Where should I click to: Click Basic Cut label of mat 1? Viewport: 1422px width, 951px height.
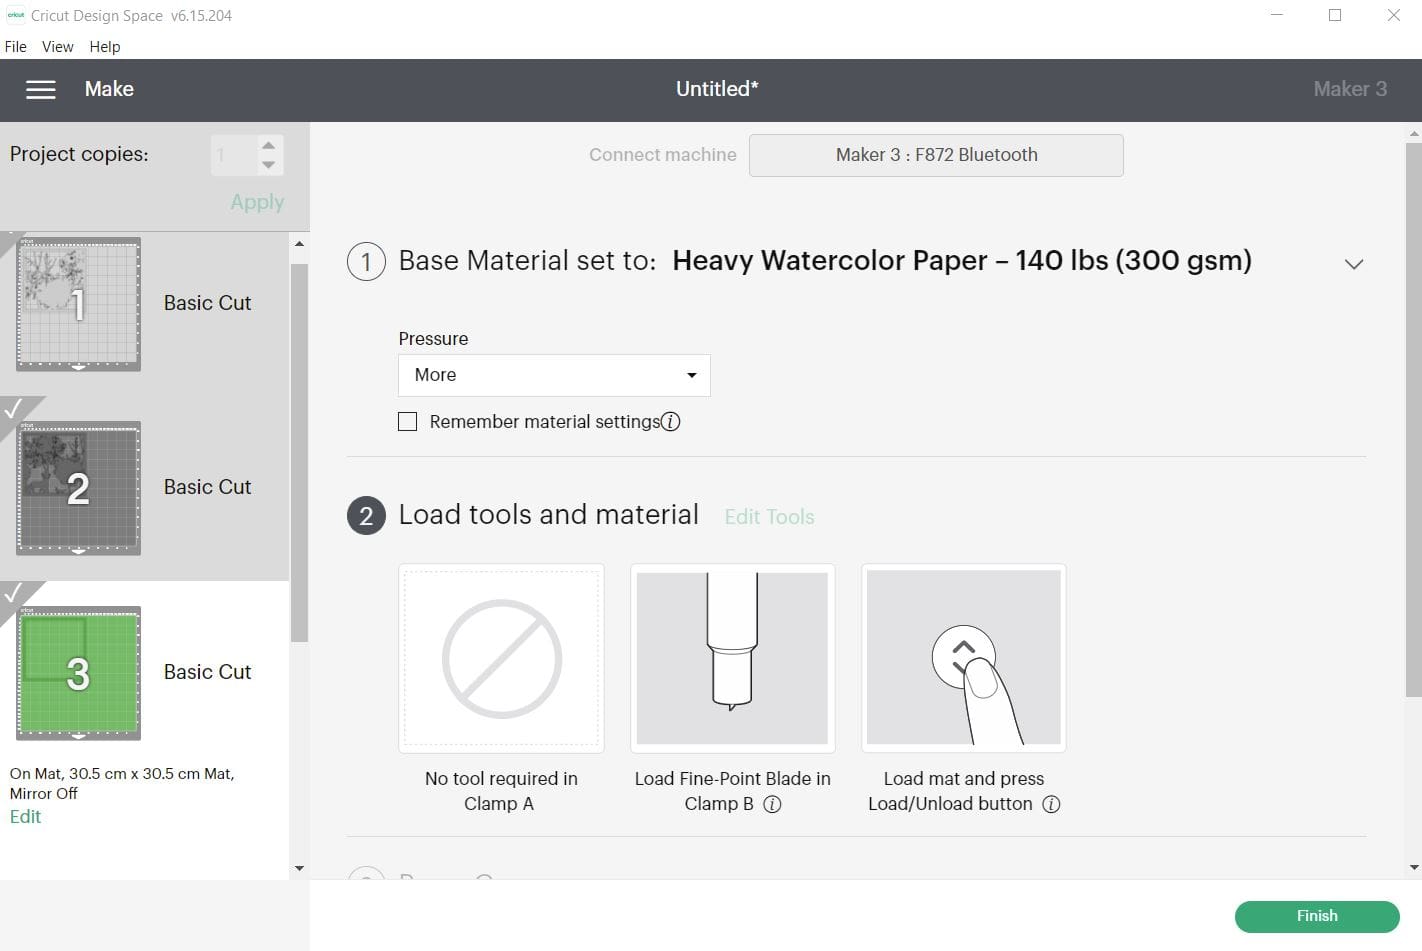click(207, 303)
